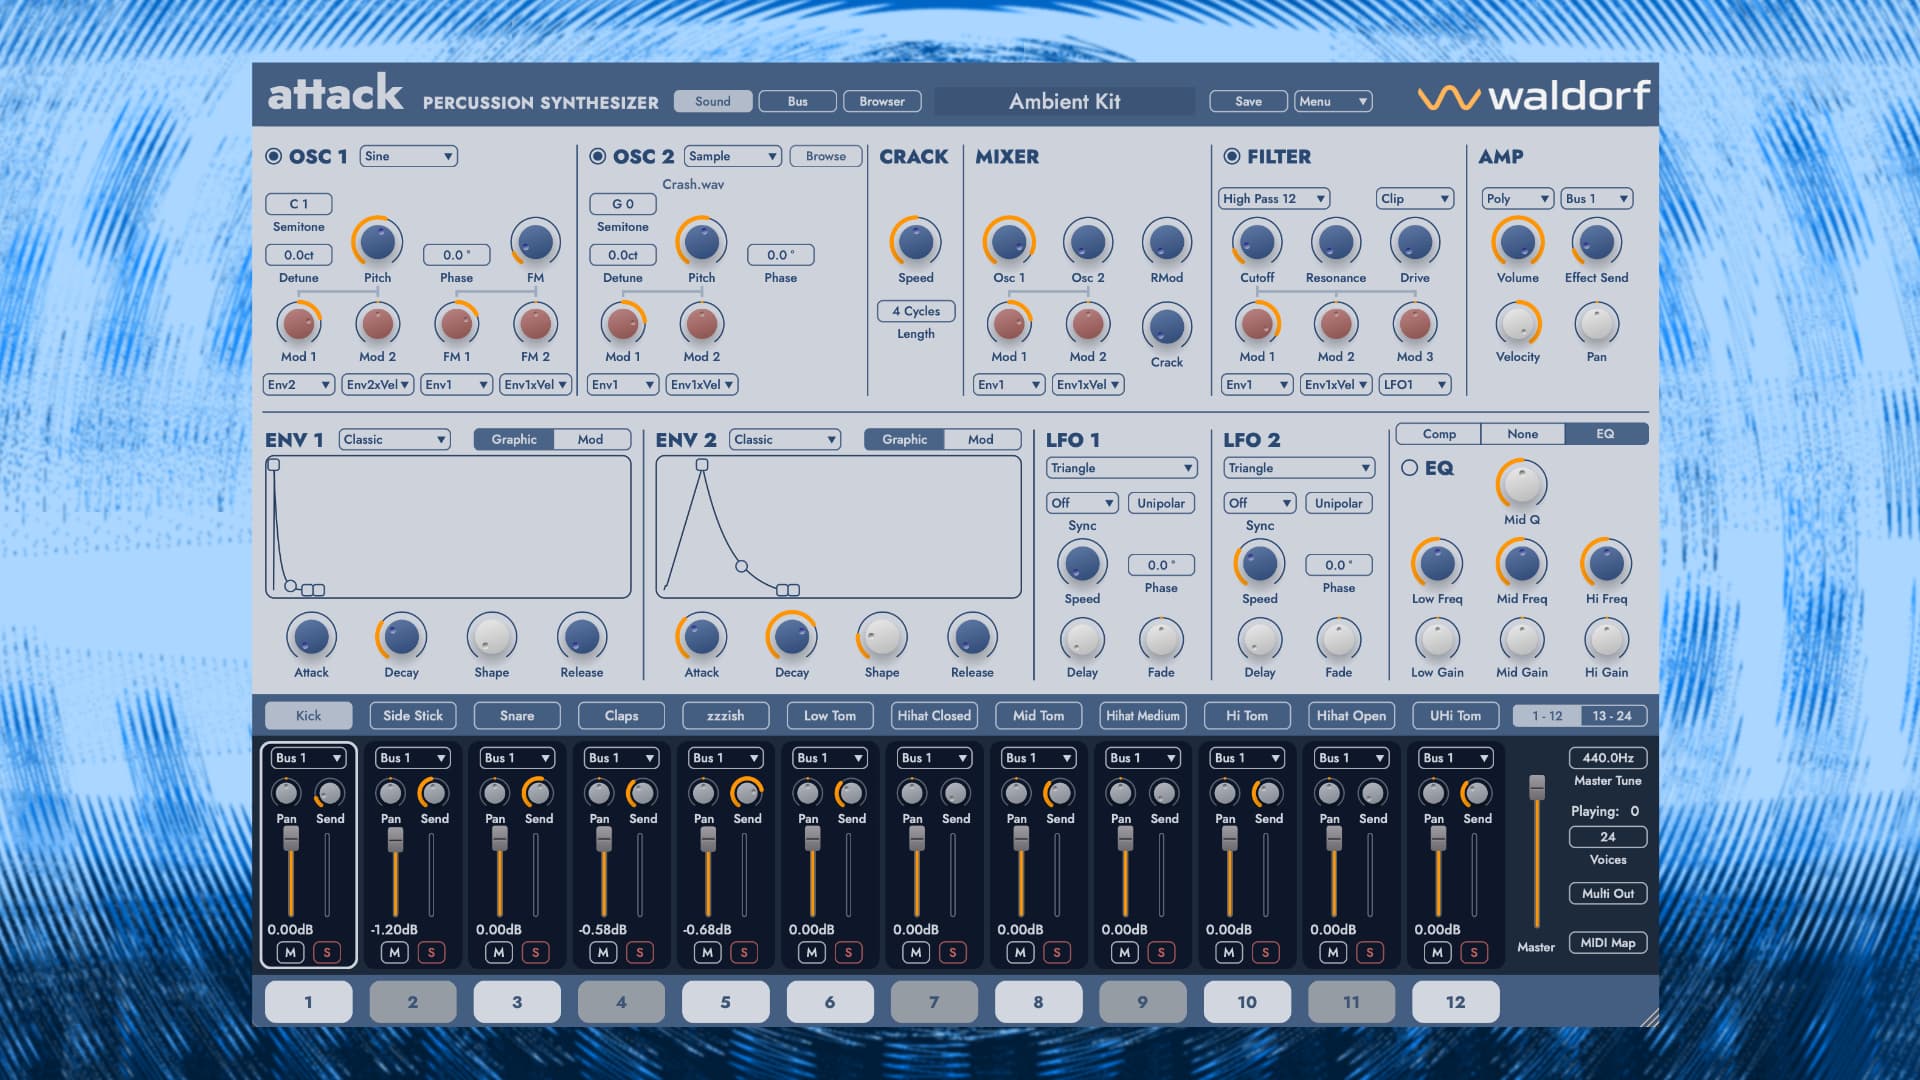1920x1080 pixels.
Task: Click the Delay knob under LFO 1
Action: (1081, 638)
